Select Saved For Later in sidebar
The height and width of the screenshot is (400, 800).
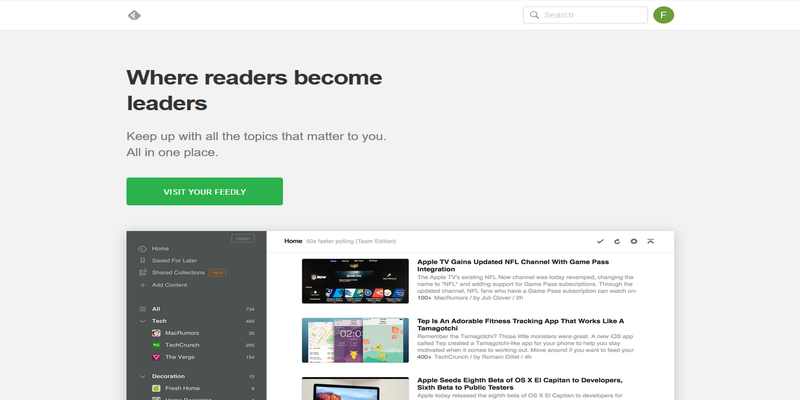coord(174,260)
